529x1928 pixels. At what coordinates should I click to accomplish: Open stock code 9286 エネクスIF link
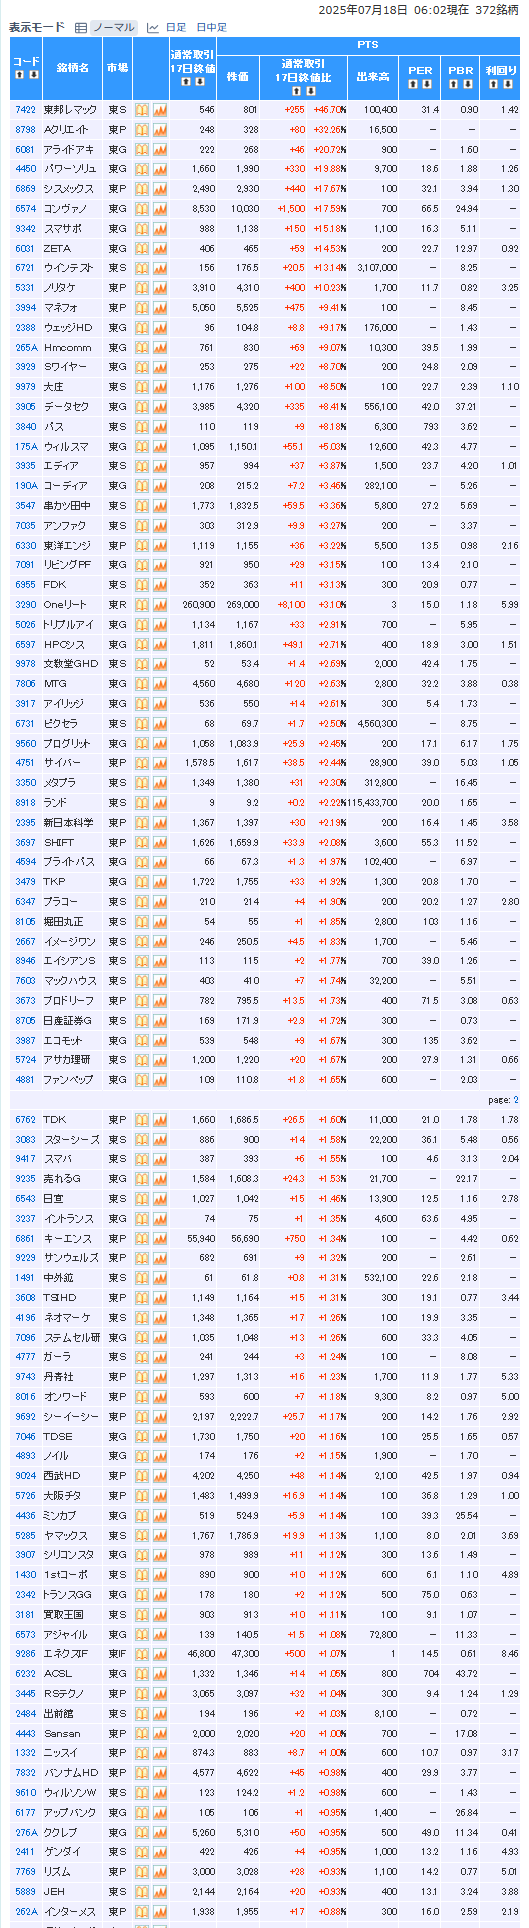[25, 1655]
